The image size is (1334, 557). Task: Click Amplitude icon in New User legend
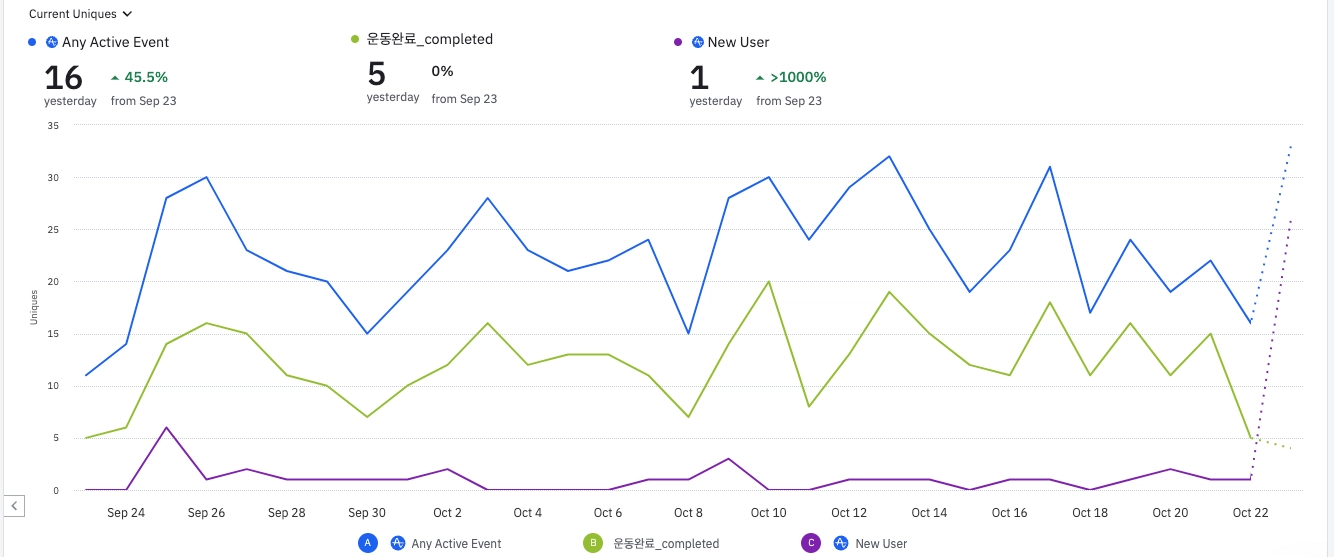click(x=842, y=543)
